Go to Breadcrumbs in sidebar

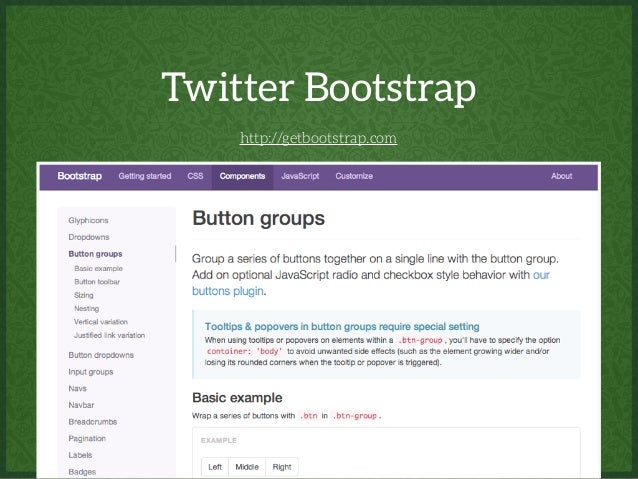coord(93,422)
